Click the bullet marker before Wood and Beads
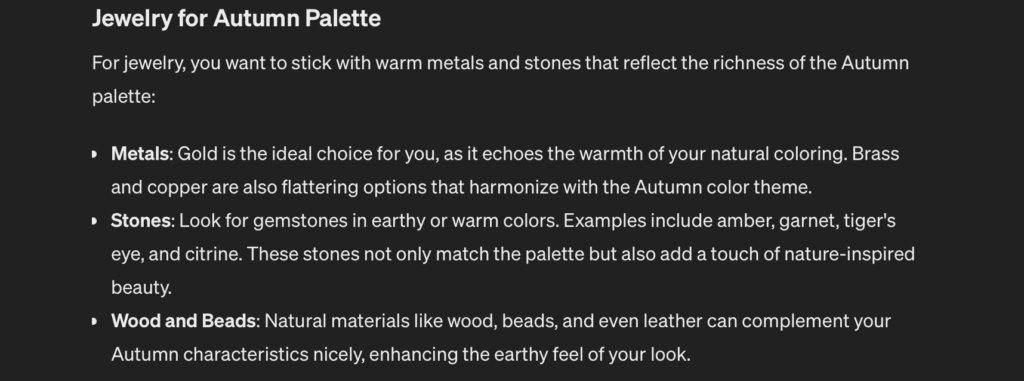This screenshot has width=1024, height=381. (x=95, y=321)
